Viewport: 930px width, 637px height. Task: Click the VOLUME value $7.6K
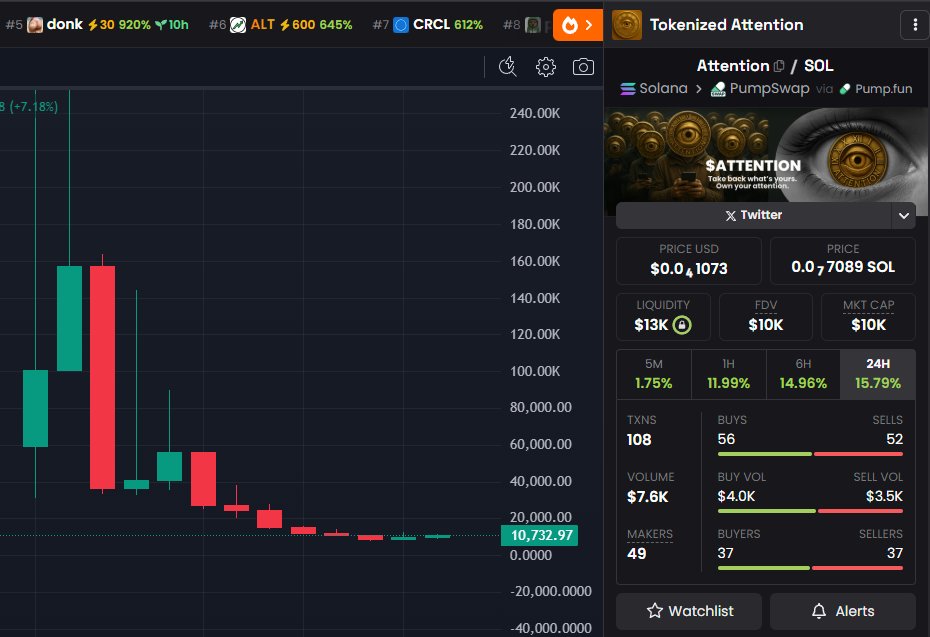648,497
